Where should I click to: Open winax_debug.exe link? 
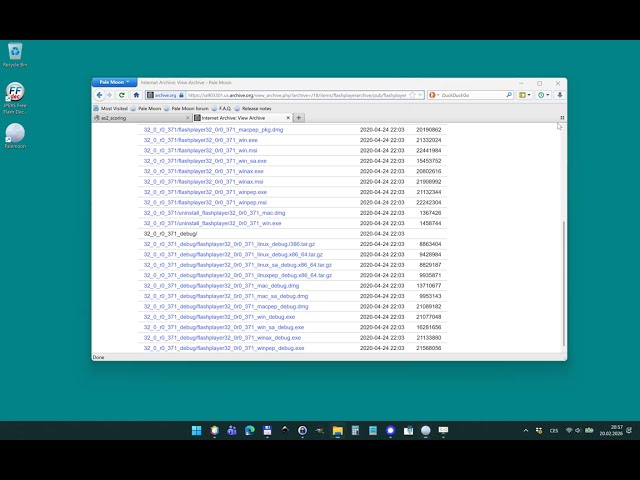[x=222, y=338]
